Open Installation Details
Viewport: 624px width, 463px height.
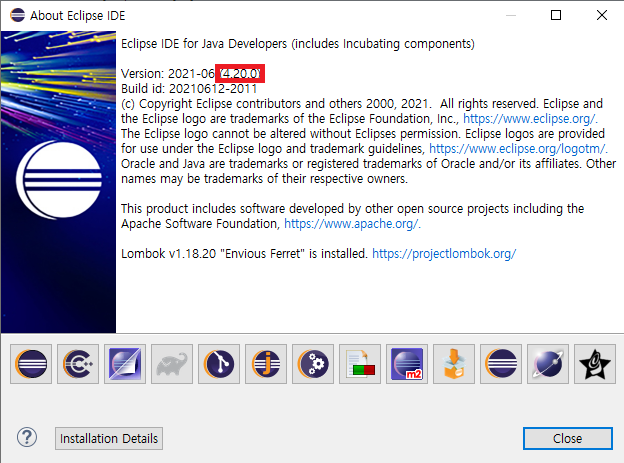click(109, 438)
